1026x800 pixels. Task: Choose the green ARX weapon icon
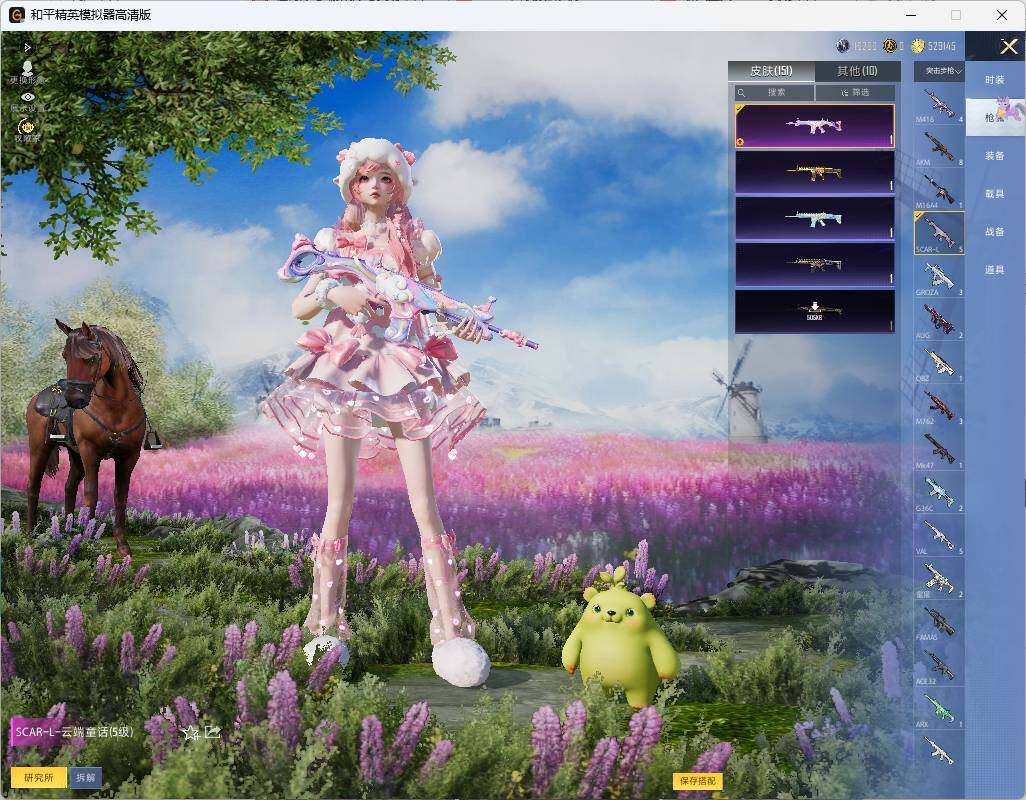pos(939,708)
